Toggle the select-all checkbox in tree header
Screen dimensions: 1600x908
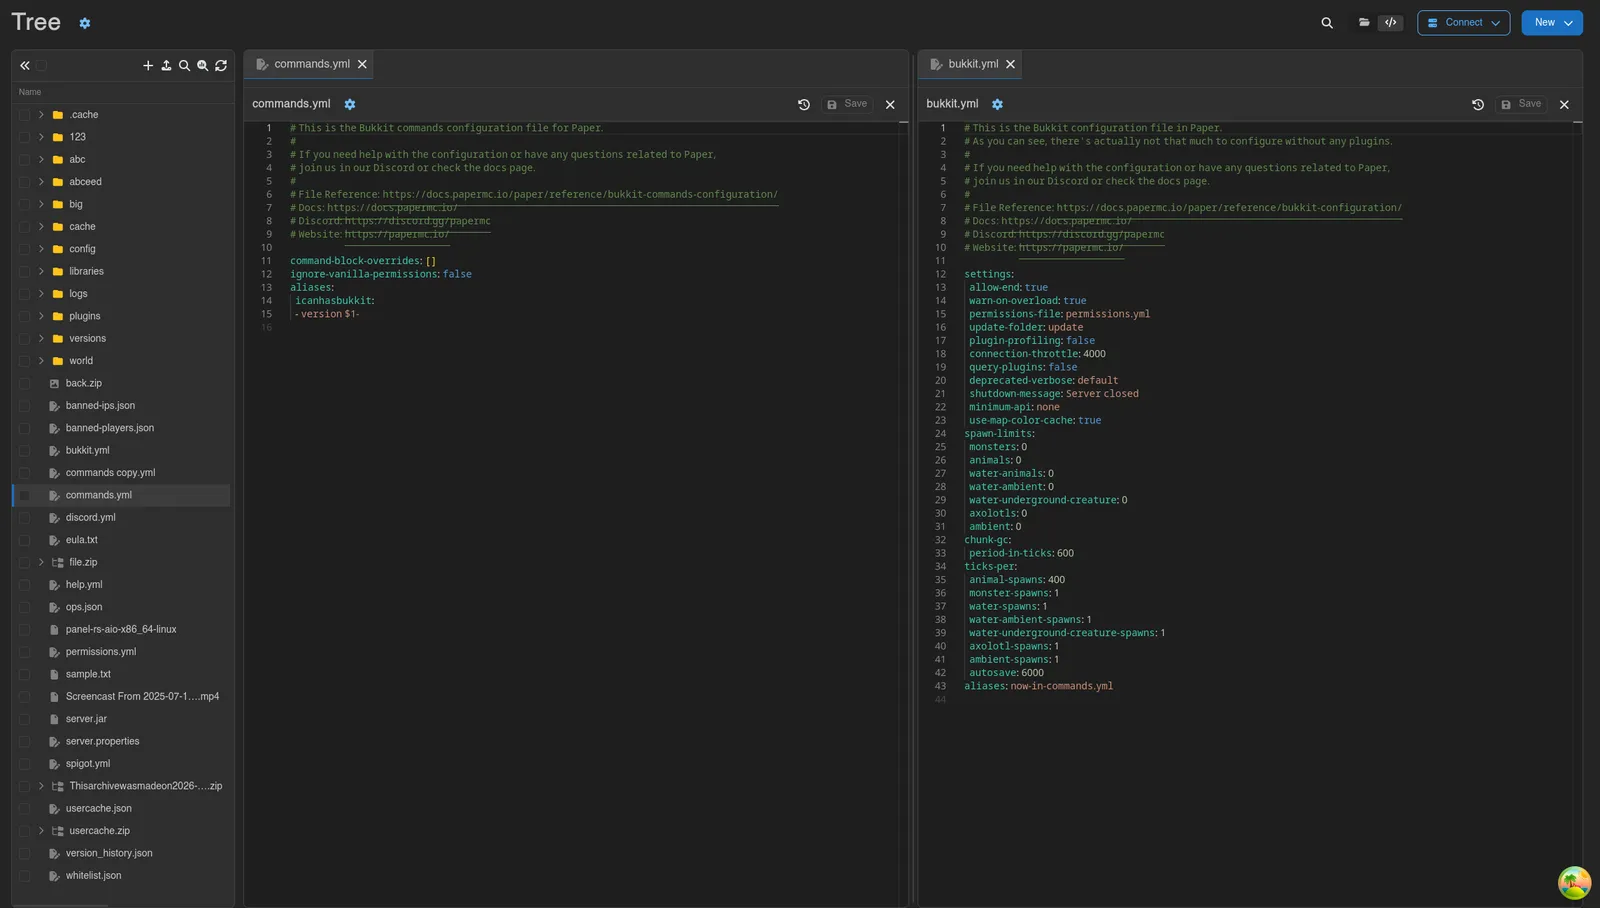click(x=41, y=66)
